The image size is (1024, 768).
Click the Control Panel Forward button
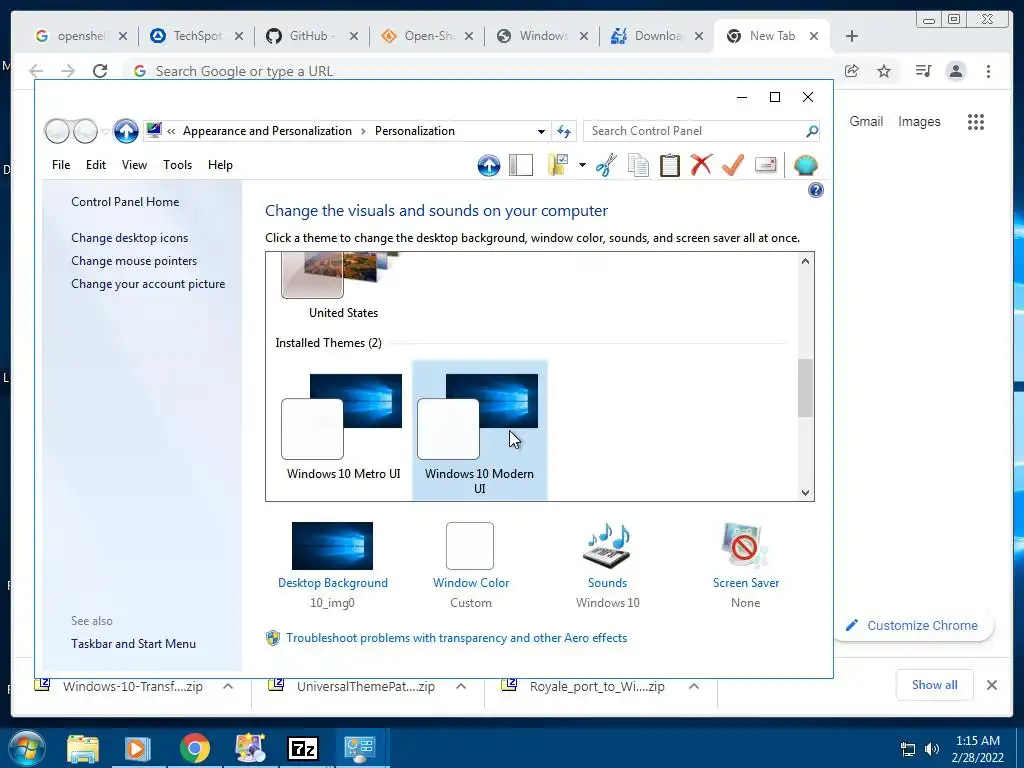pyautogui.click(x=85, y=131)
